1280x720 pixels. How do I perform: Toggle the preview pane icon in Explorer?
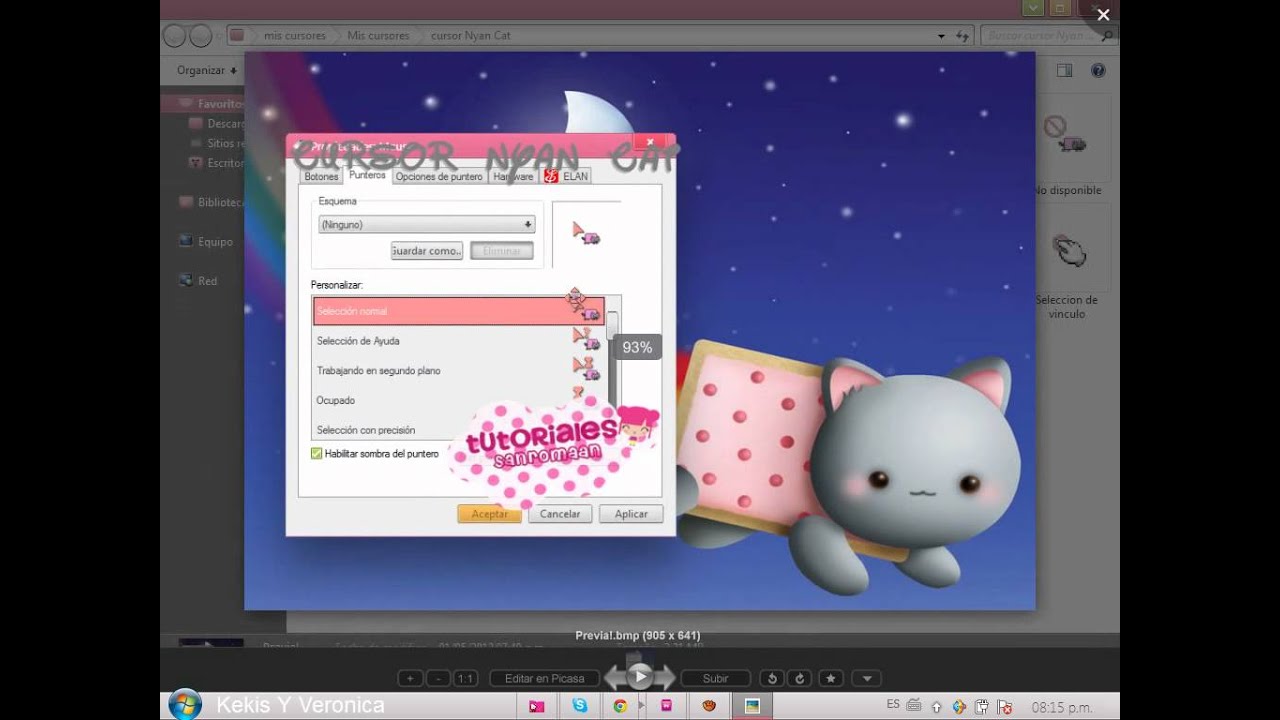point(1064,71)
